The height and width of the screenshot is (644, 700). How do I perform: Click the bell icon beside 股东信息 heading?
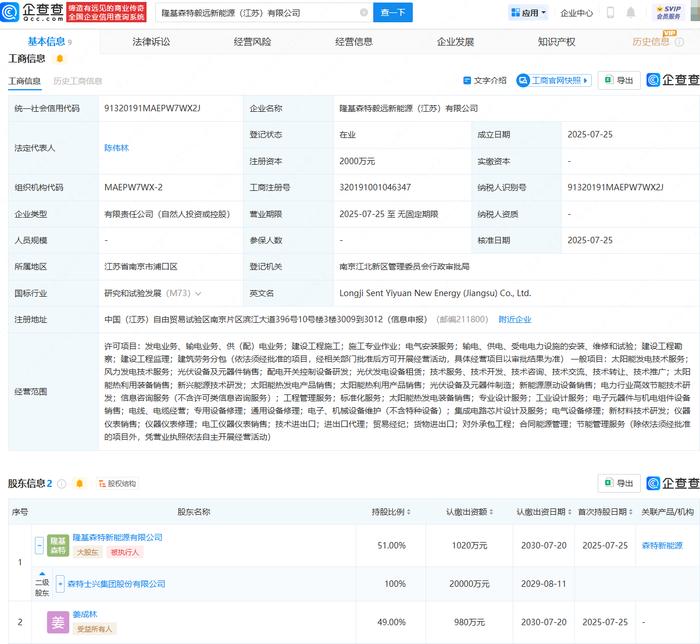pos(79,483)
